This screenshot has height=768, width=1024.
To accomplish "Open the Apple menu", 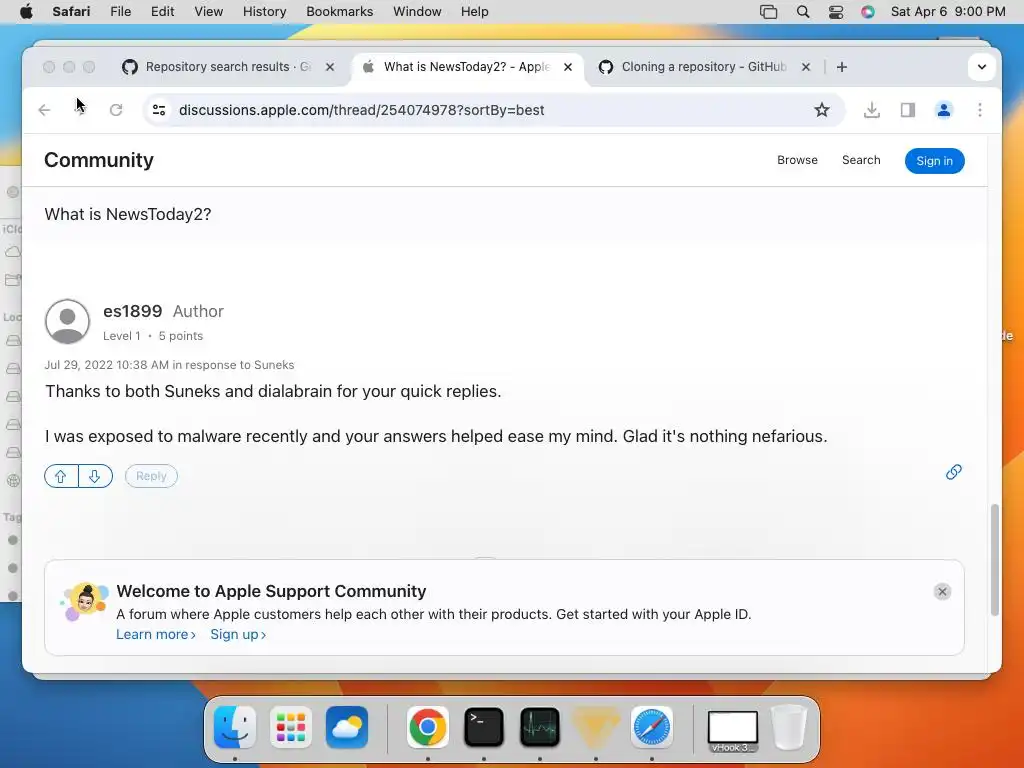I will [x=26, y=12].
